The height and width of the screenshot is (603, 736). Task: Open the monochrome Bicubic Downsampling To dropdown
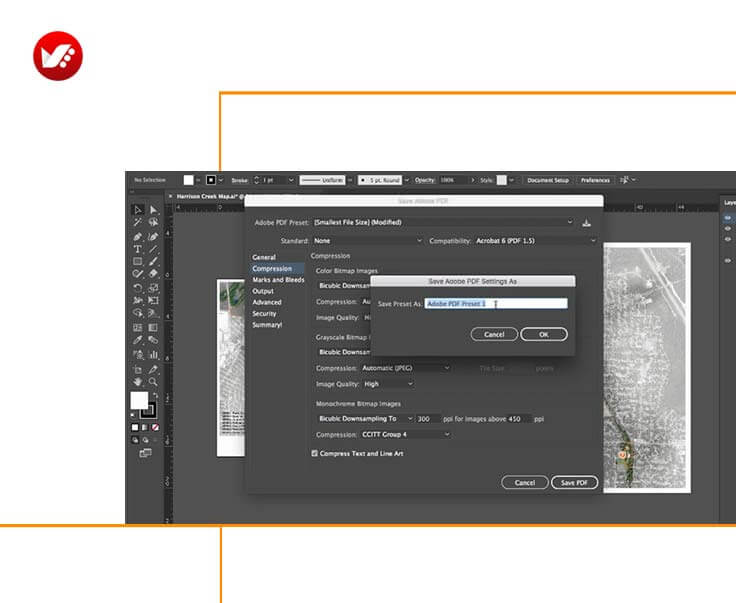click(x=364, y=419)
